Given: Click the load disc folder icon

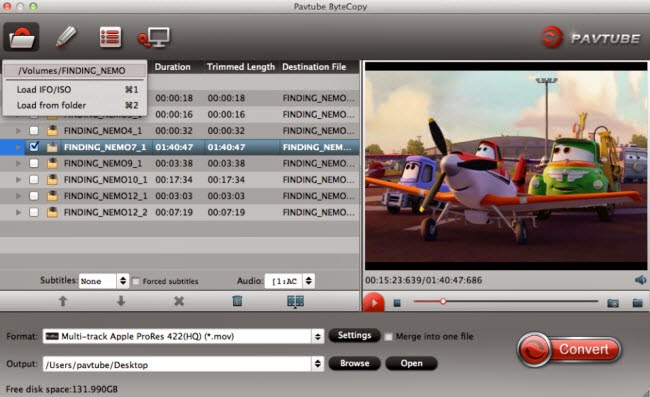Looking at the screenshot, I should click(x=22, y=37).
